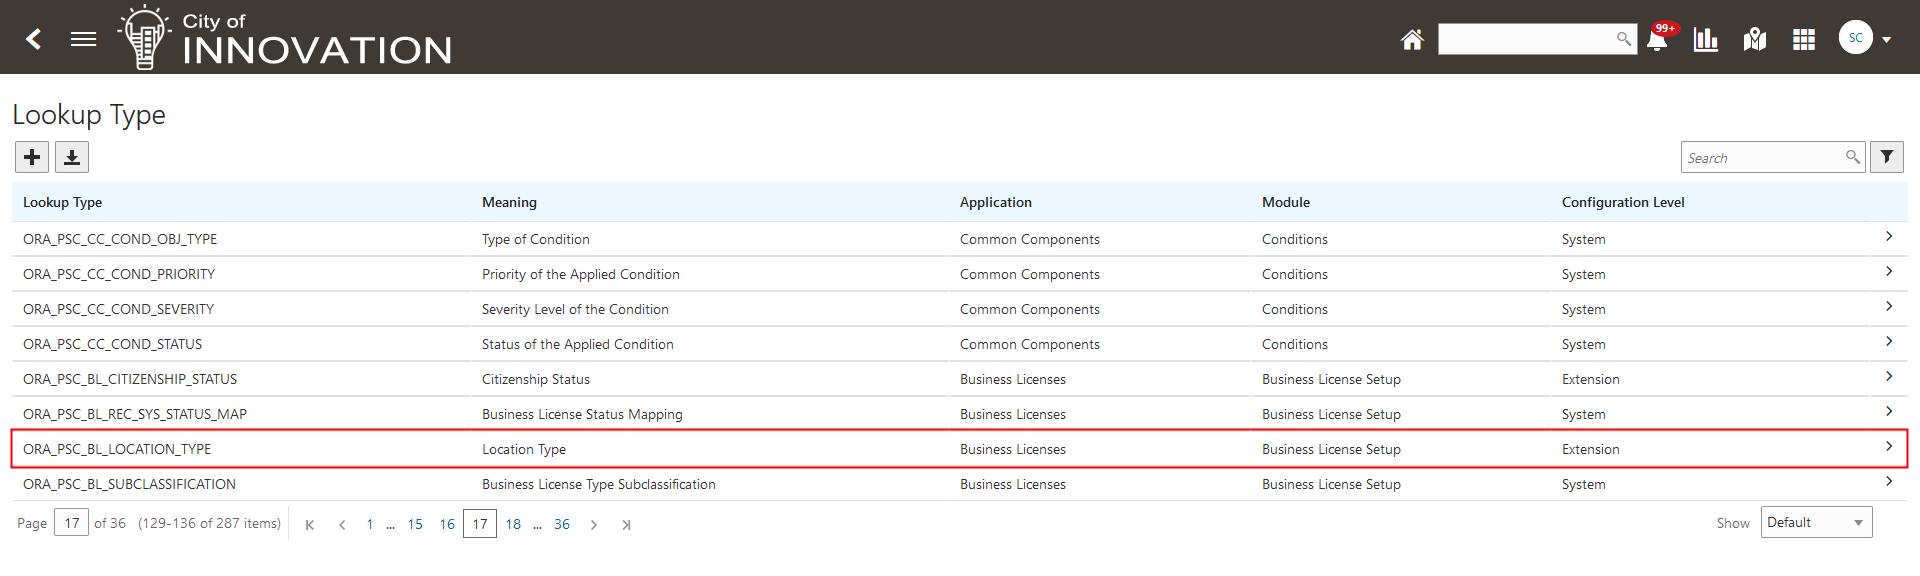The image size is (1920, 576).
Task: Expand the SC user account dropdown
Action: (1886, 40)
